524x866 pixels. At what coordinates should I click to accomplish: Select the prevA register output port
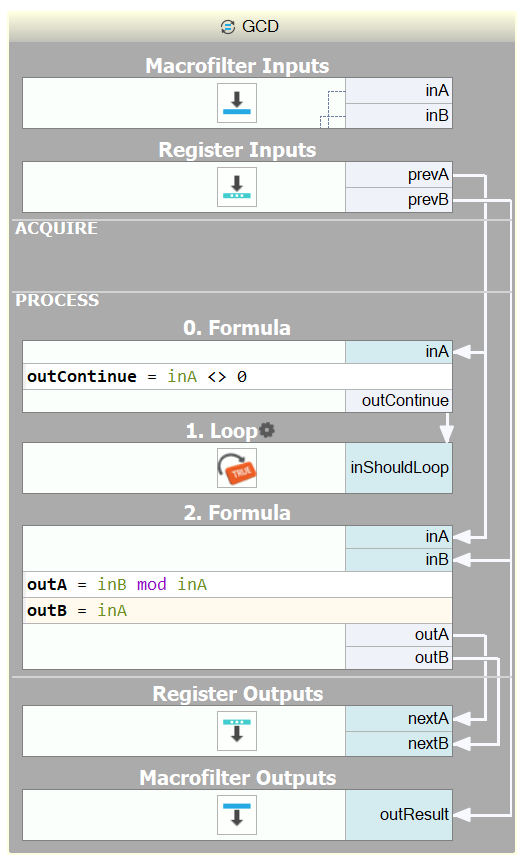tap(399, 175)
